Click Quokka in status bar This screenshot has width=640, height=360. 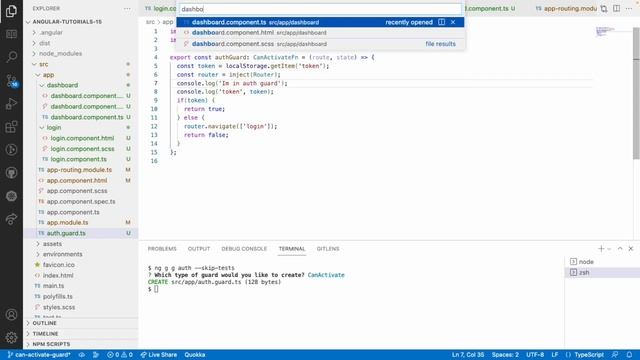pos(195,355)
